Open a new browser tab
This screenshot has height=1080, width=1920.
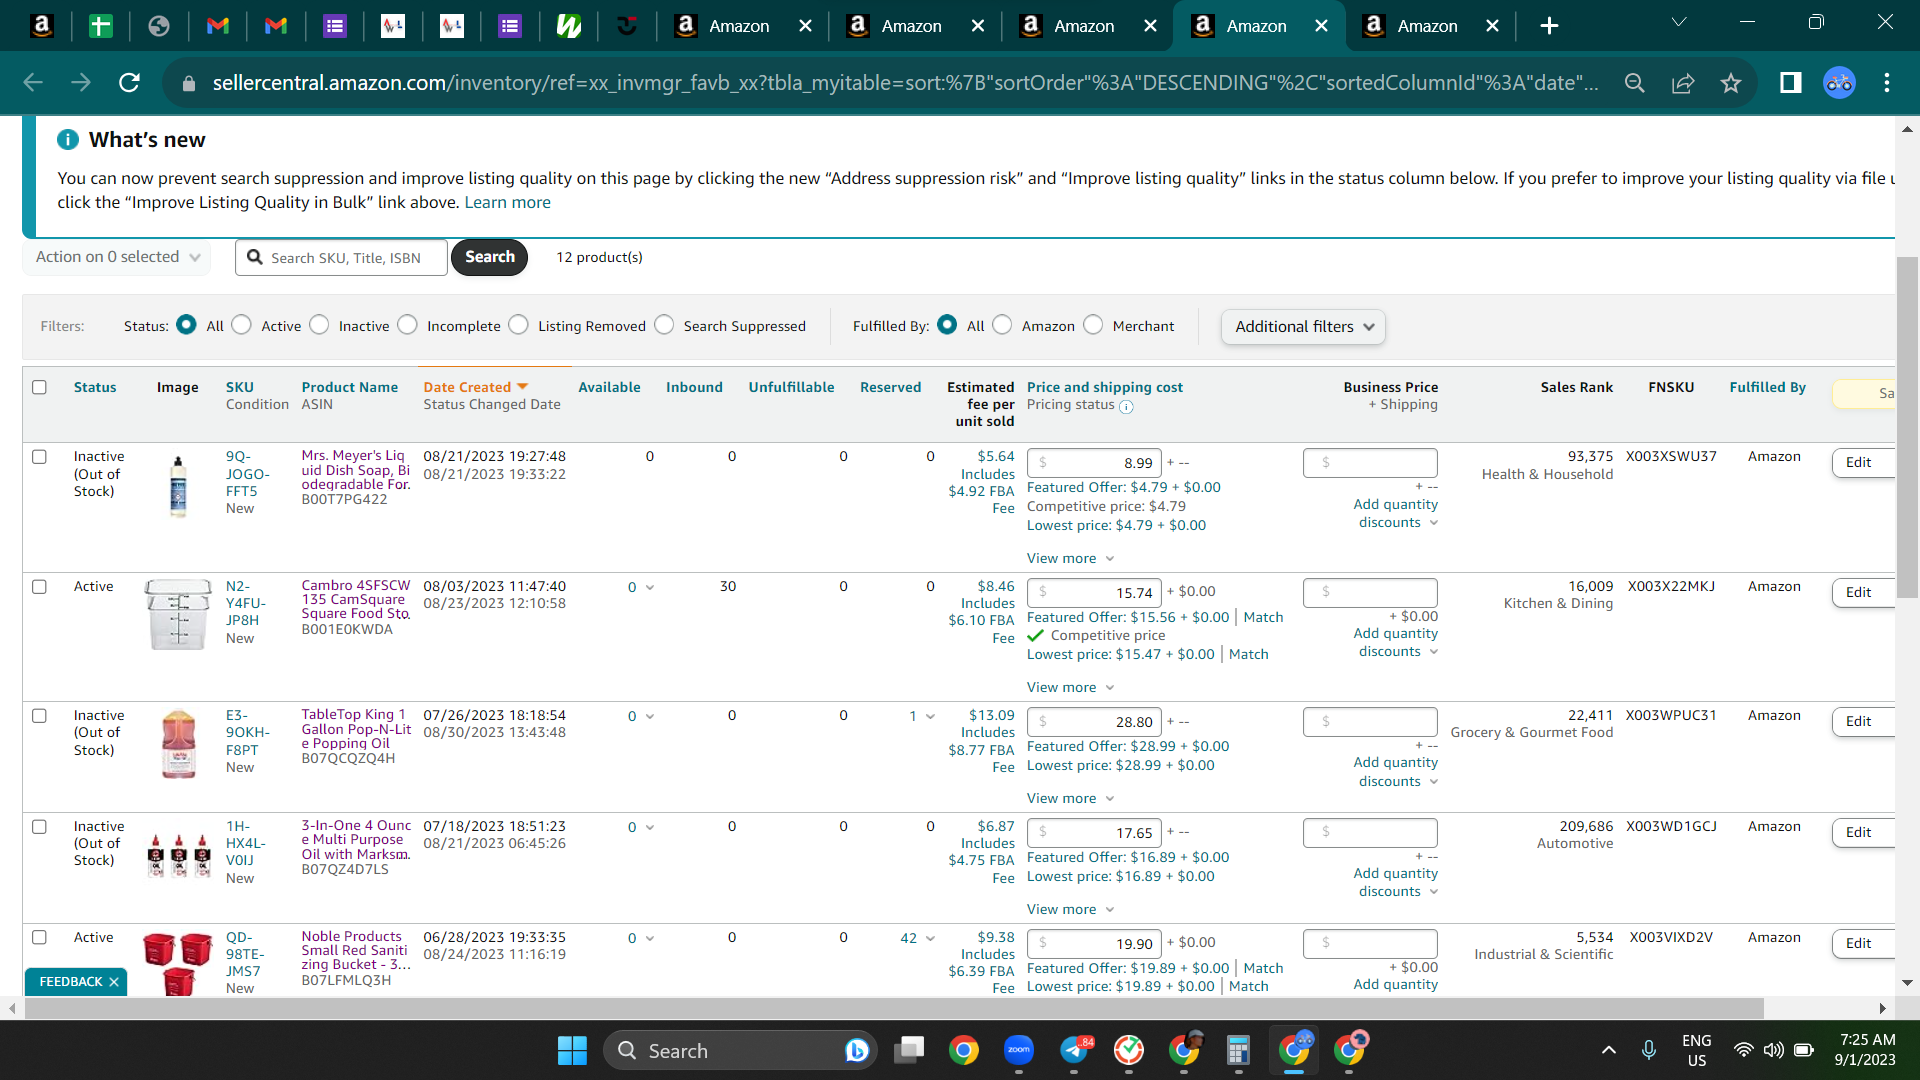pyautogui.click(x=1549, y=26)
